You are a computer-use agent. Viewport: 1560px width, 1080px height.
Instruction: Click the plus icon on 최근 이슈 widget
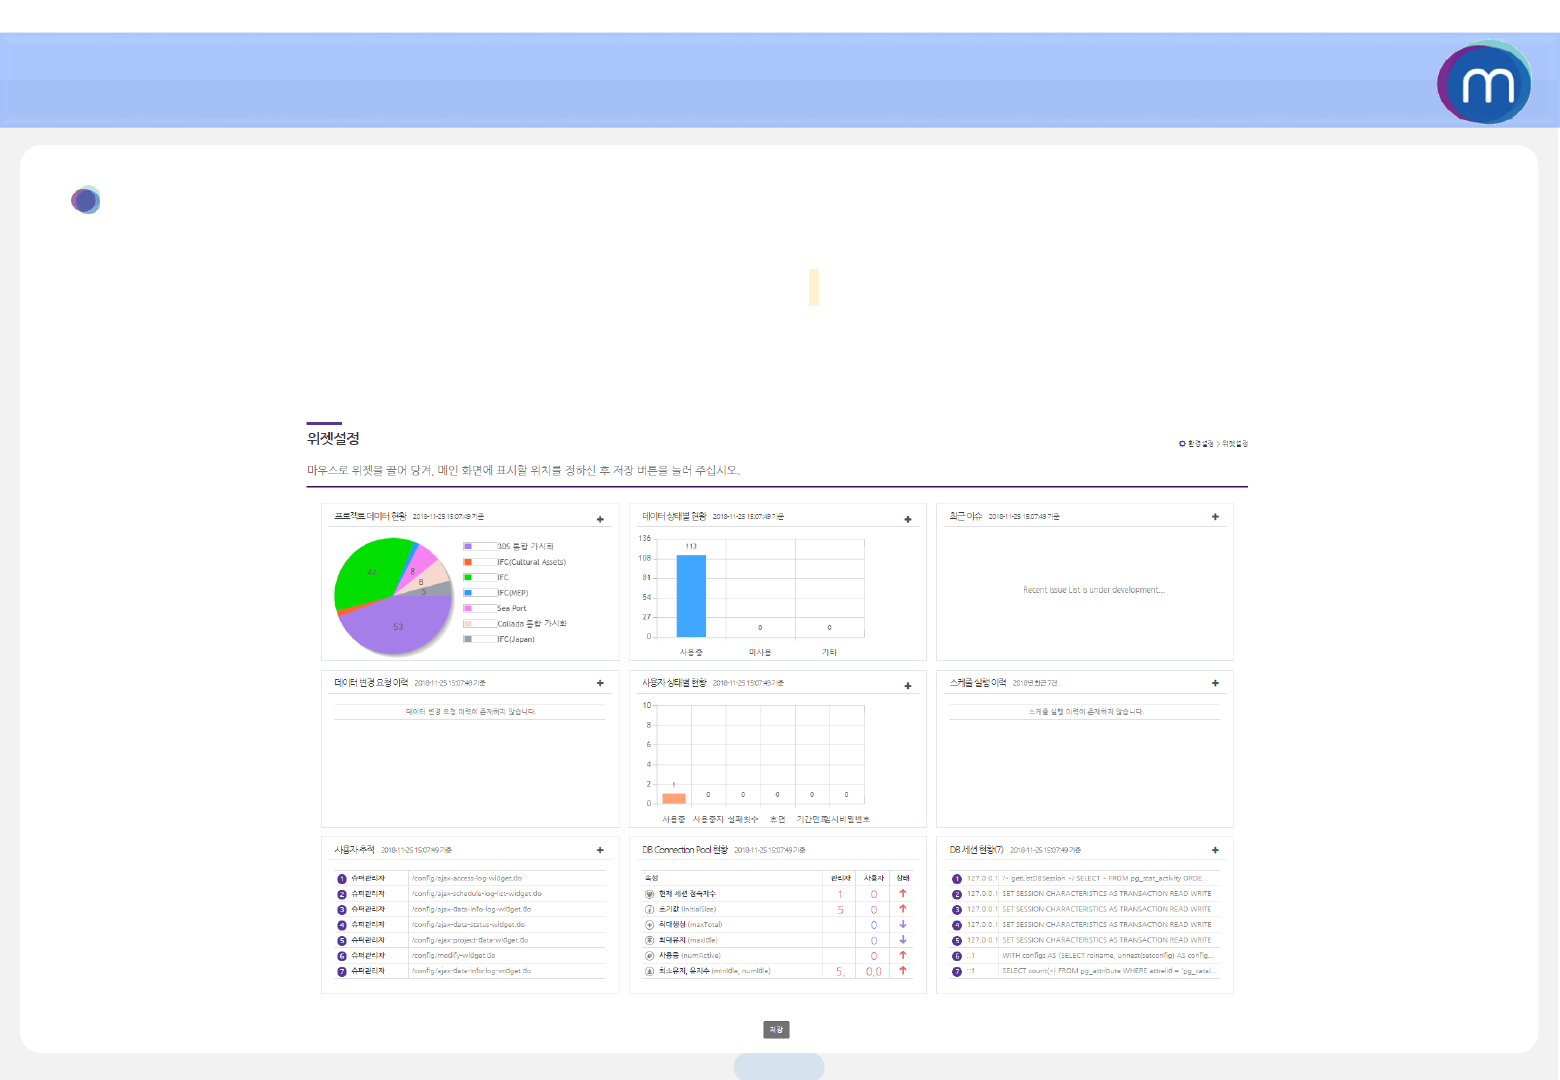[x=1215, y=517]
